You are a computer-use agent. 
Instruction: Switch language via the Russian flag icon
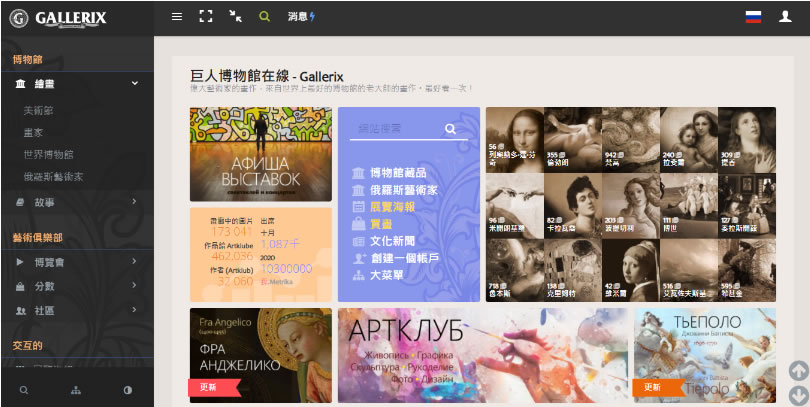[753, 17]
